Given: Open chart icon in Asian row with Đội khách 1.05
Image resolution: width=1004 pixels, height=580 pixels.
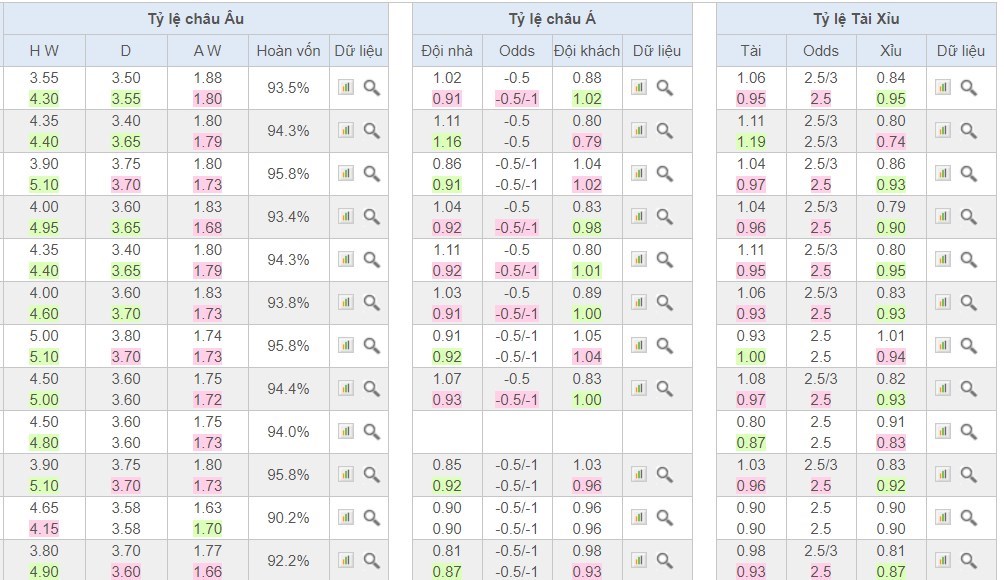Looking at the screenshot, I should (639, 346).
